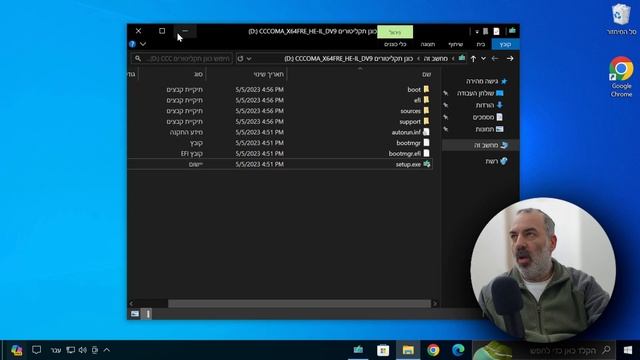The image size is (640, 360).
Task: Go forward with the right arrow
Action: tap(510, 59)
